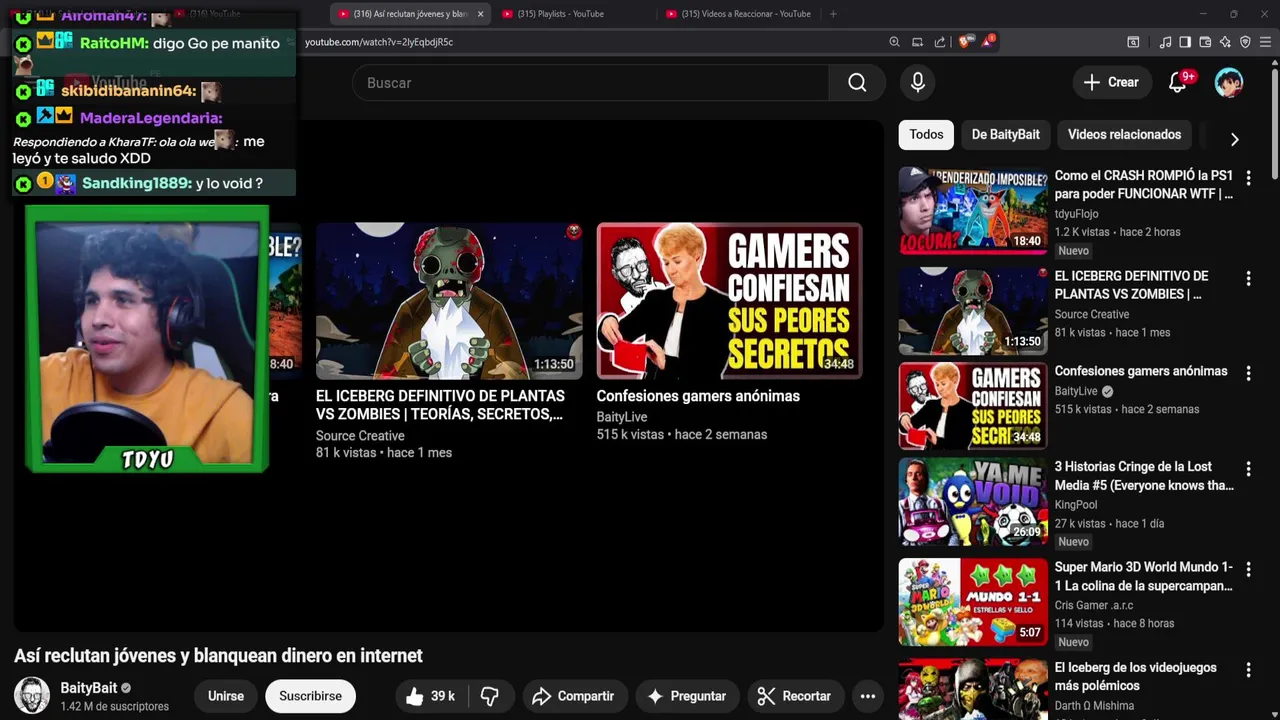Click sidebar channel name 'Cris Gamer .a.r.c'
This screenshot has height=720, width=1280.
[1094, 605]
